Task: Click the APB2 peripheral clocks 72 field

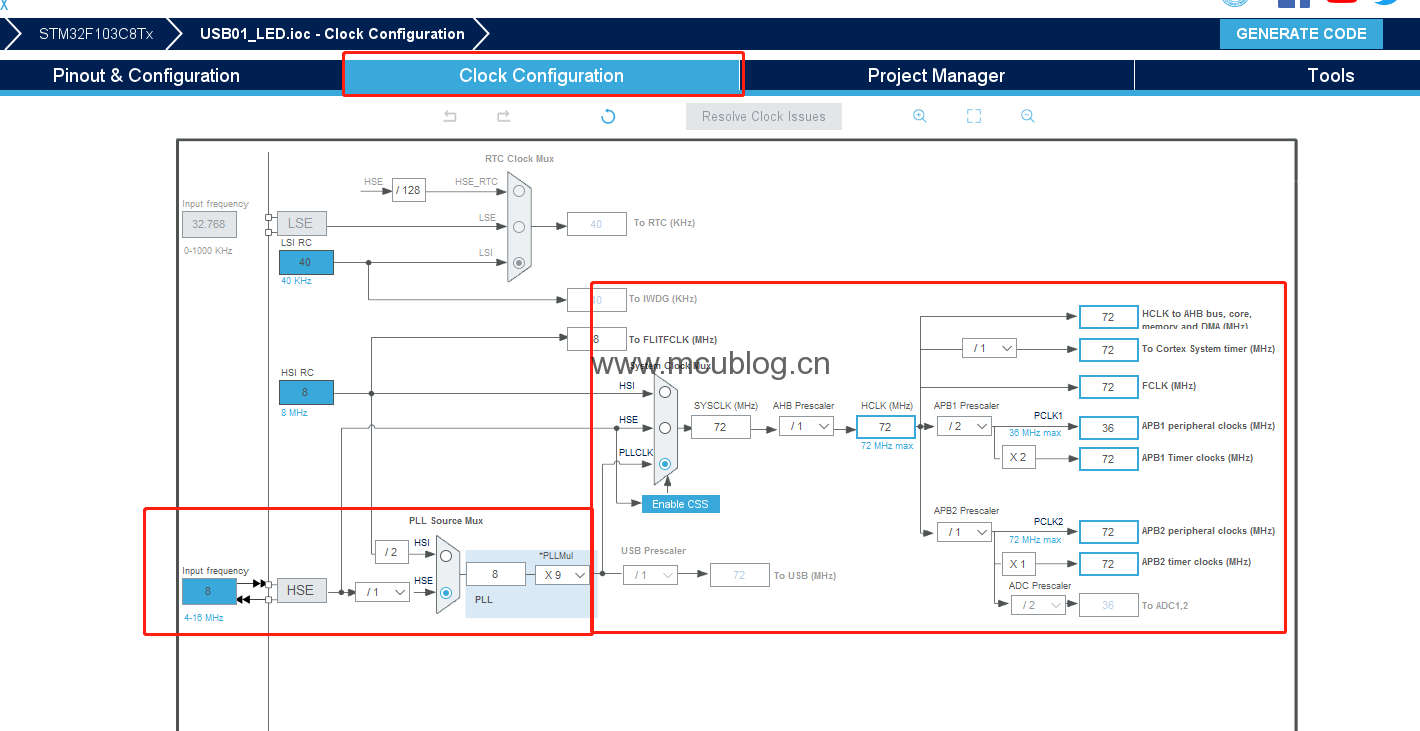Action: click(x=1108, y=532)
